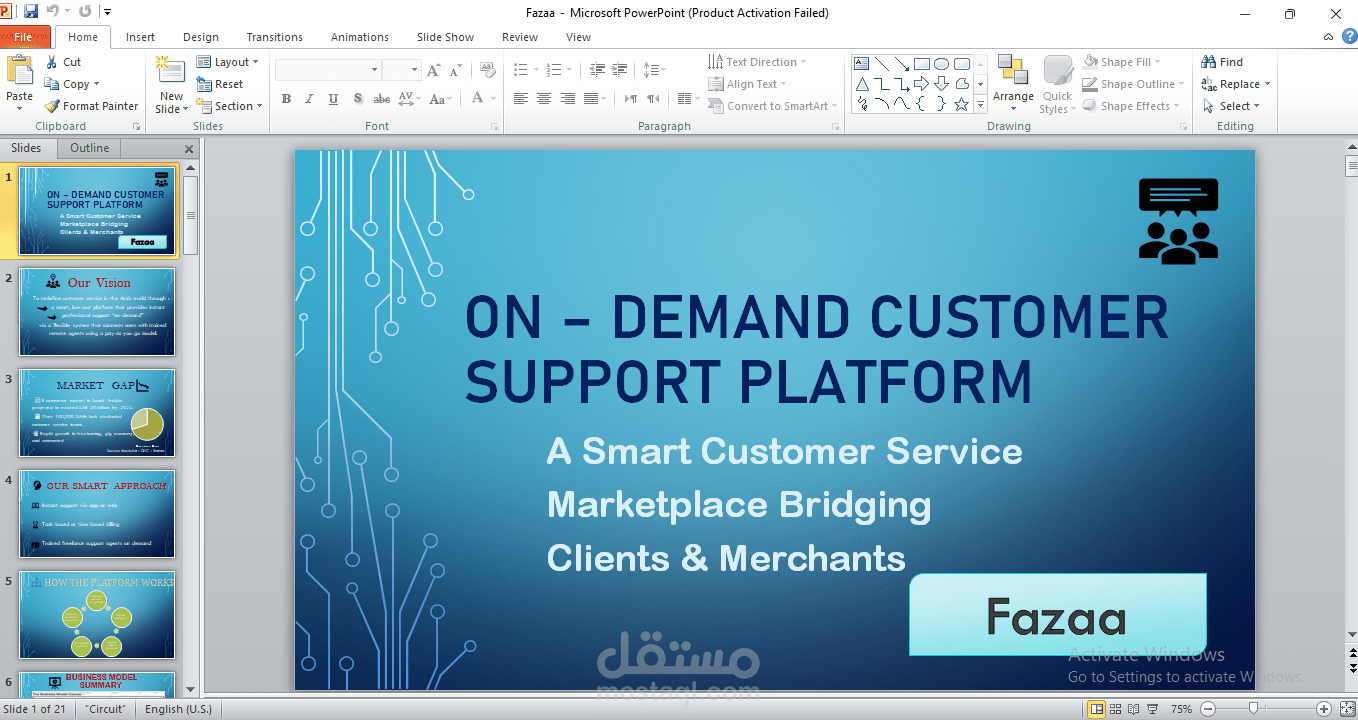Center the paragraph text
Image resolution: width=1358 pixels, height=720 pixels.
[544, 99]
